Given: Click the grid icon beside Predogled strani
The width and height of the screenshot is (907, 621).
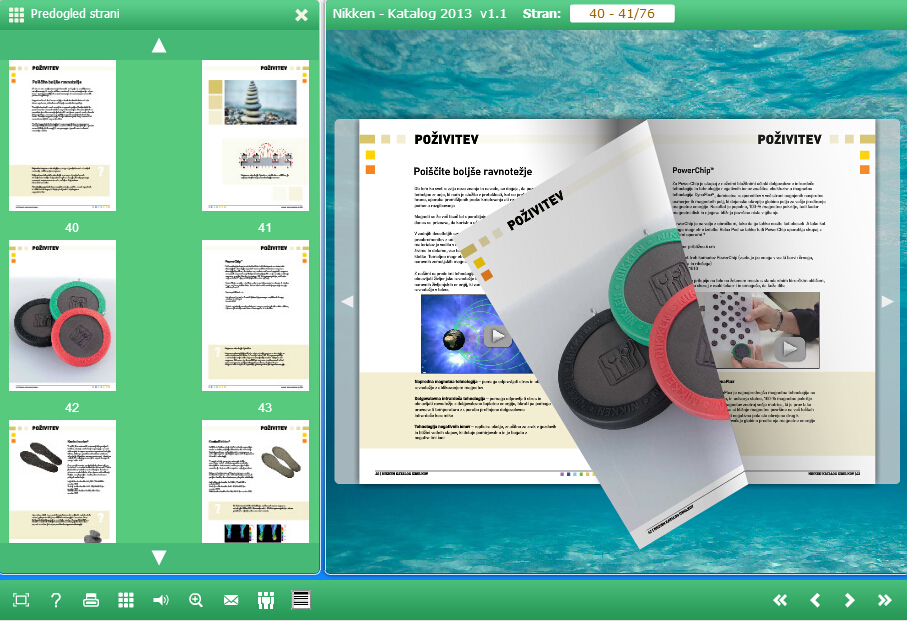Looking at the screenshot, I should coord(16,15).
